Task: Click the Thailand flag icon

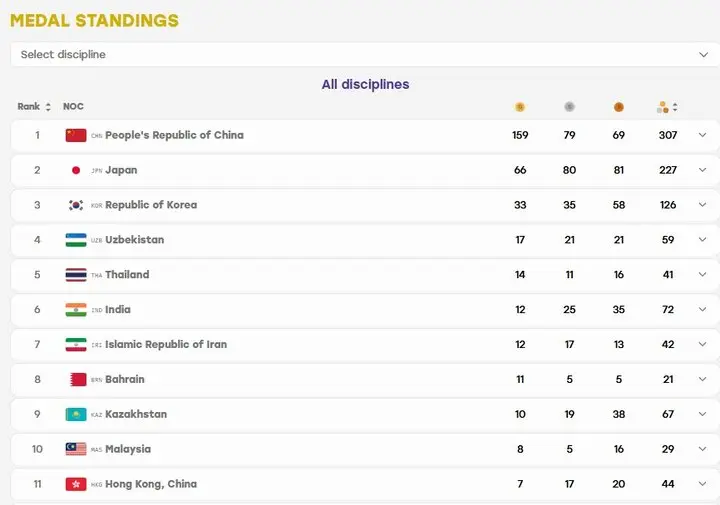Action: click(x=76, y=275)
